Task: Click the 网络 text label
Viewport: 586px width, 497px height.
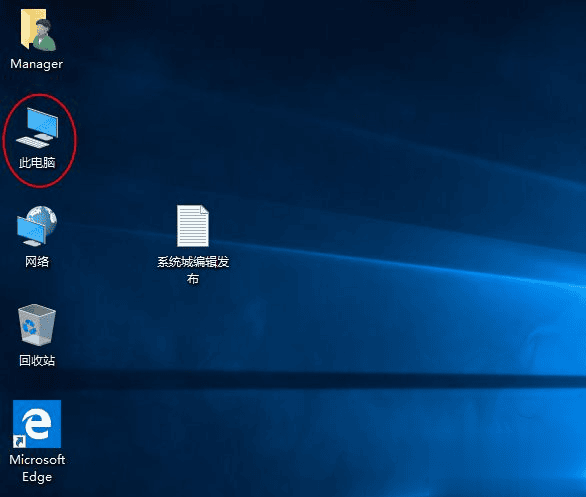Action: coord(37,262)
